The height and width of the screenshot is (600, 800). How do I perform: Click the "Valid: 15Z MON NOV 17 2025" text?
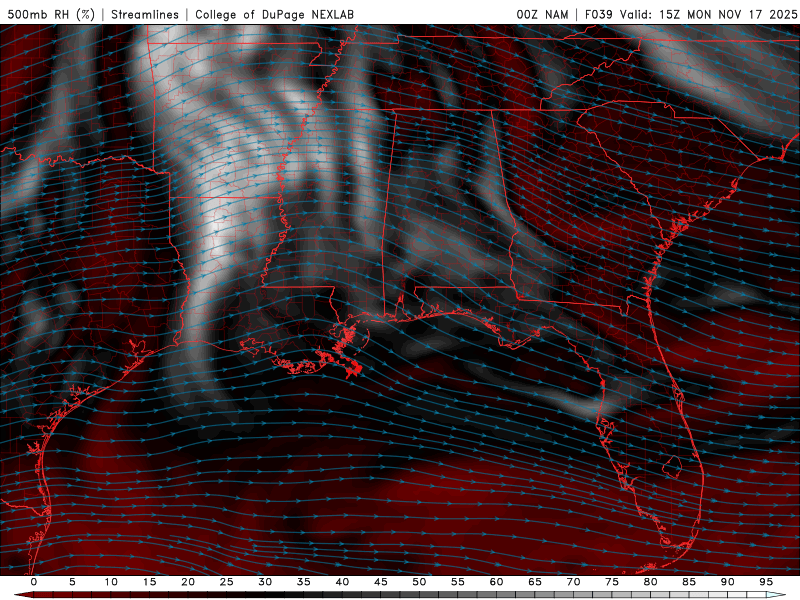pos(709,14)
